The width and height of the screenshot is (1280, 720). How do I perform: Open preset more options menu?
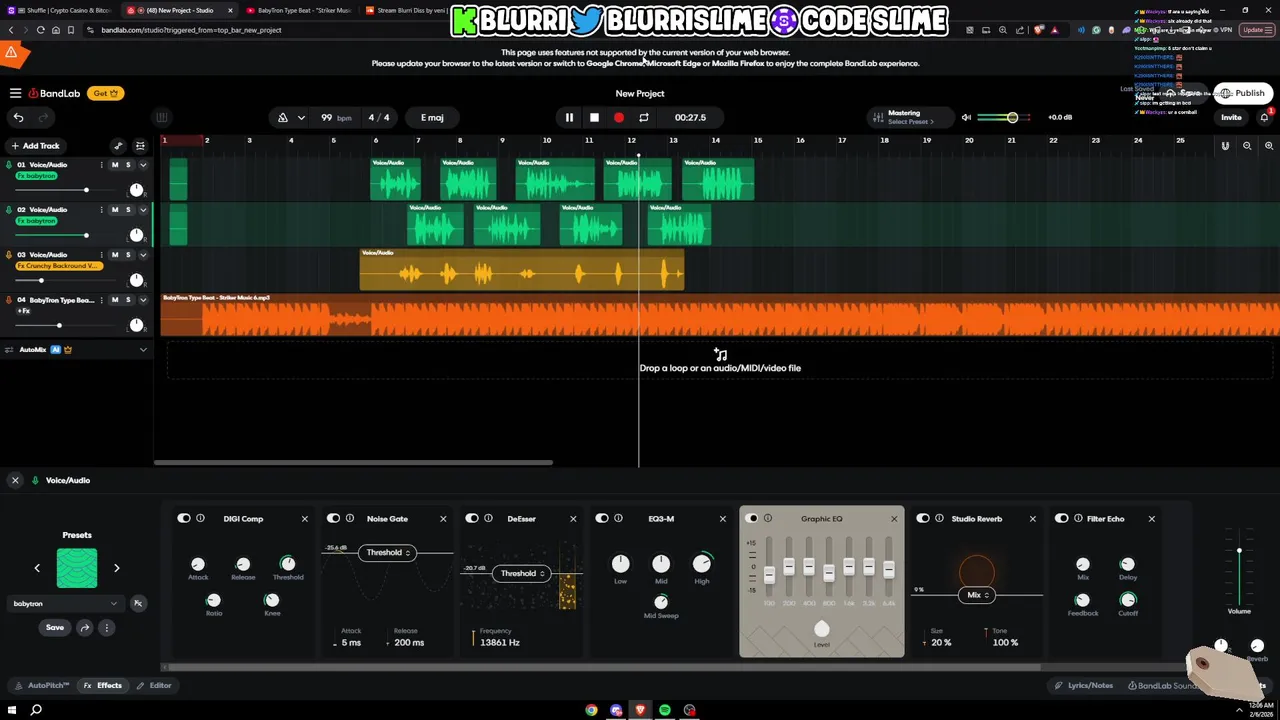pyautogui.click(x=106, y=628)
